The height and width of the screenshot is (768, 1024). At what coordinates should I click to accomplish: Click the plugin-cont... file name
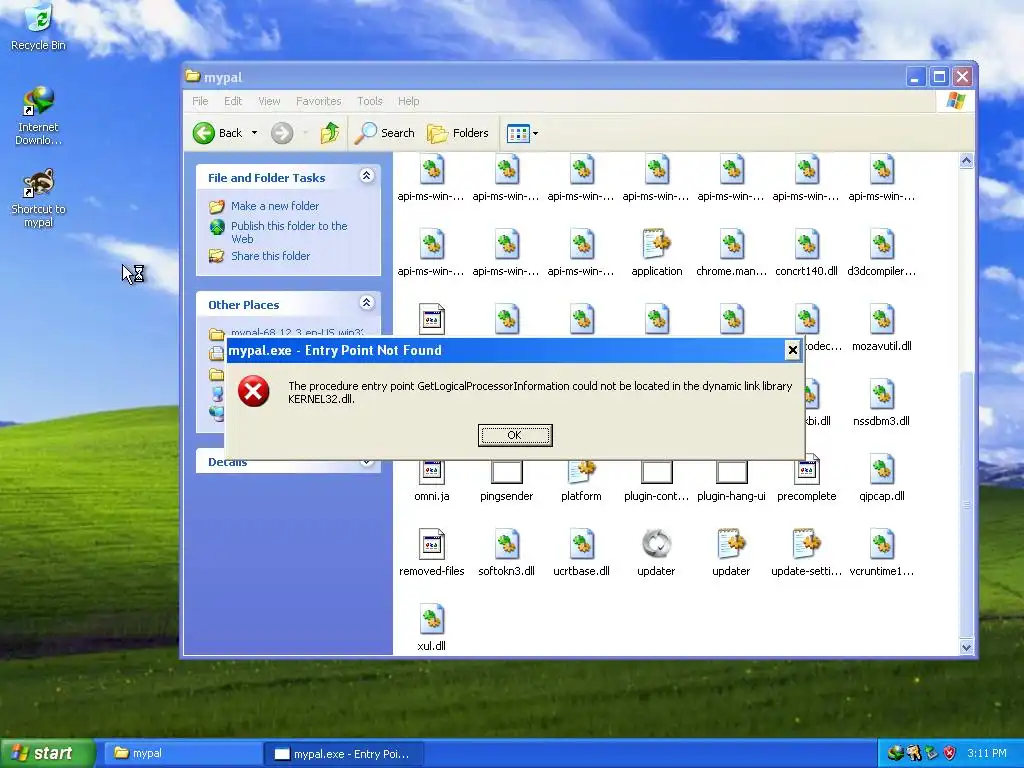click(656, 496)
